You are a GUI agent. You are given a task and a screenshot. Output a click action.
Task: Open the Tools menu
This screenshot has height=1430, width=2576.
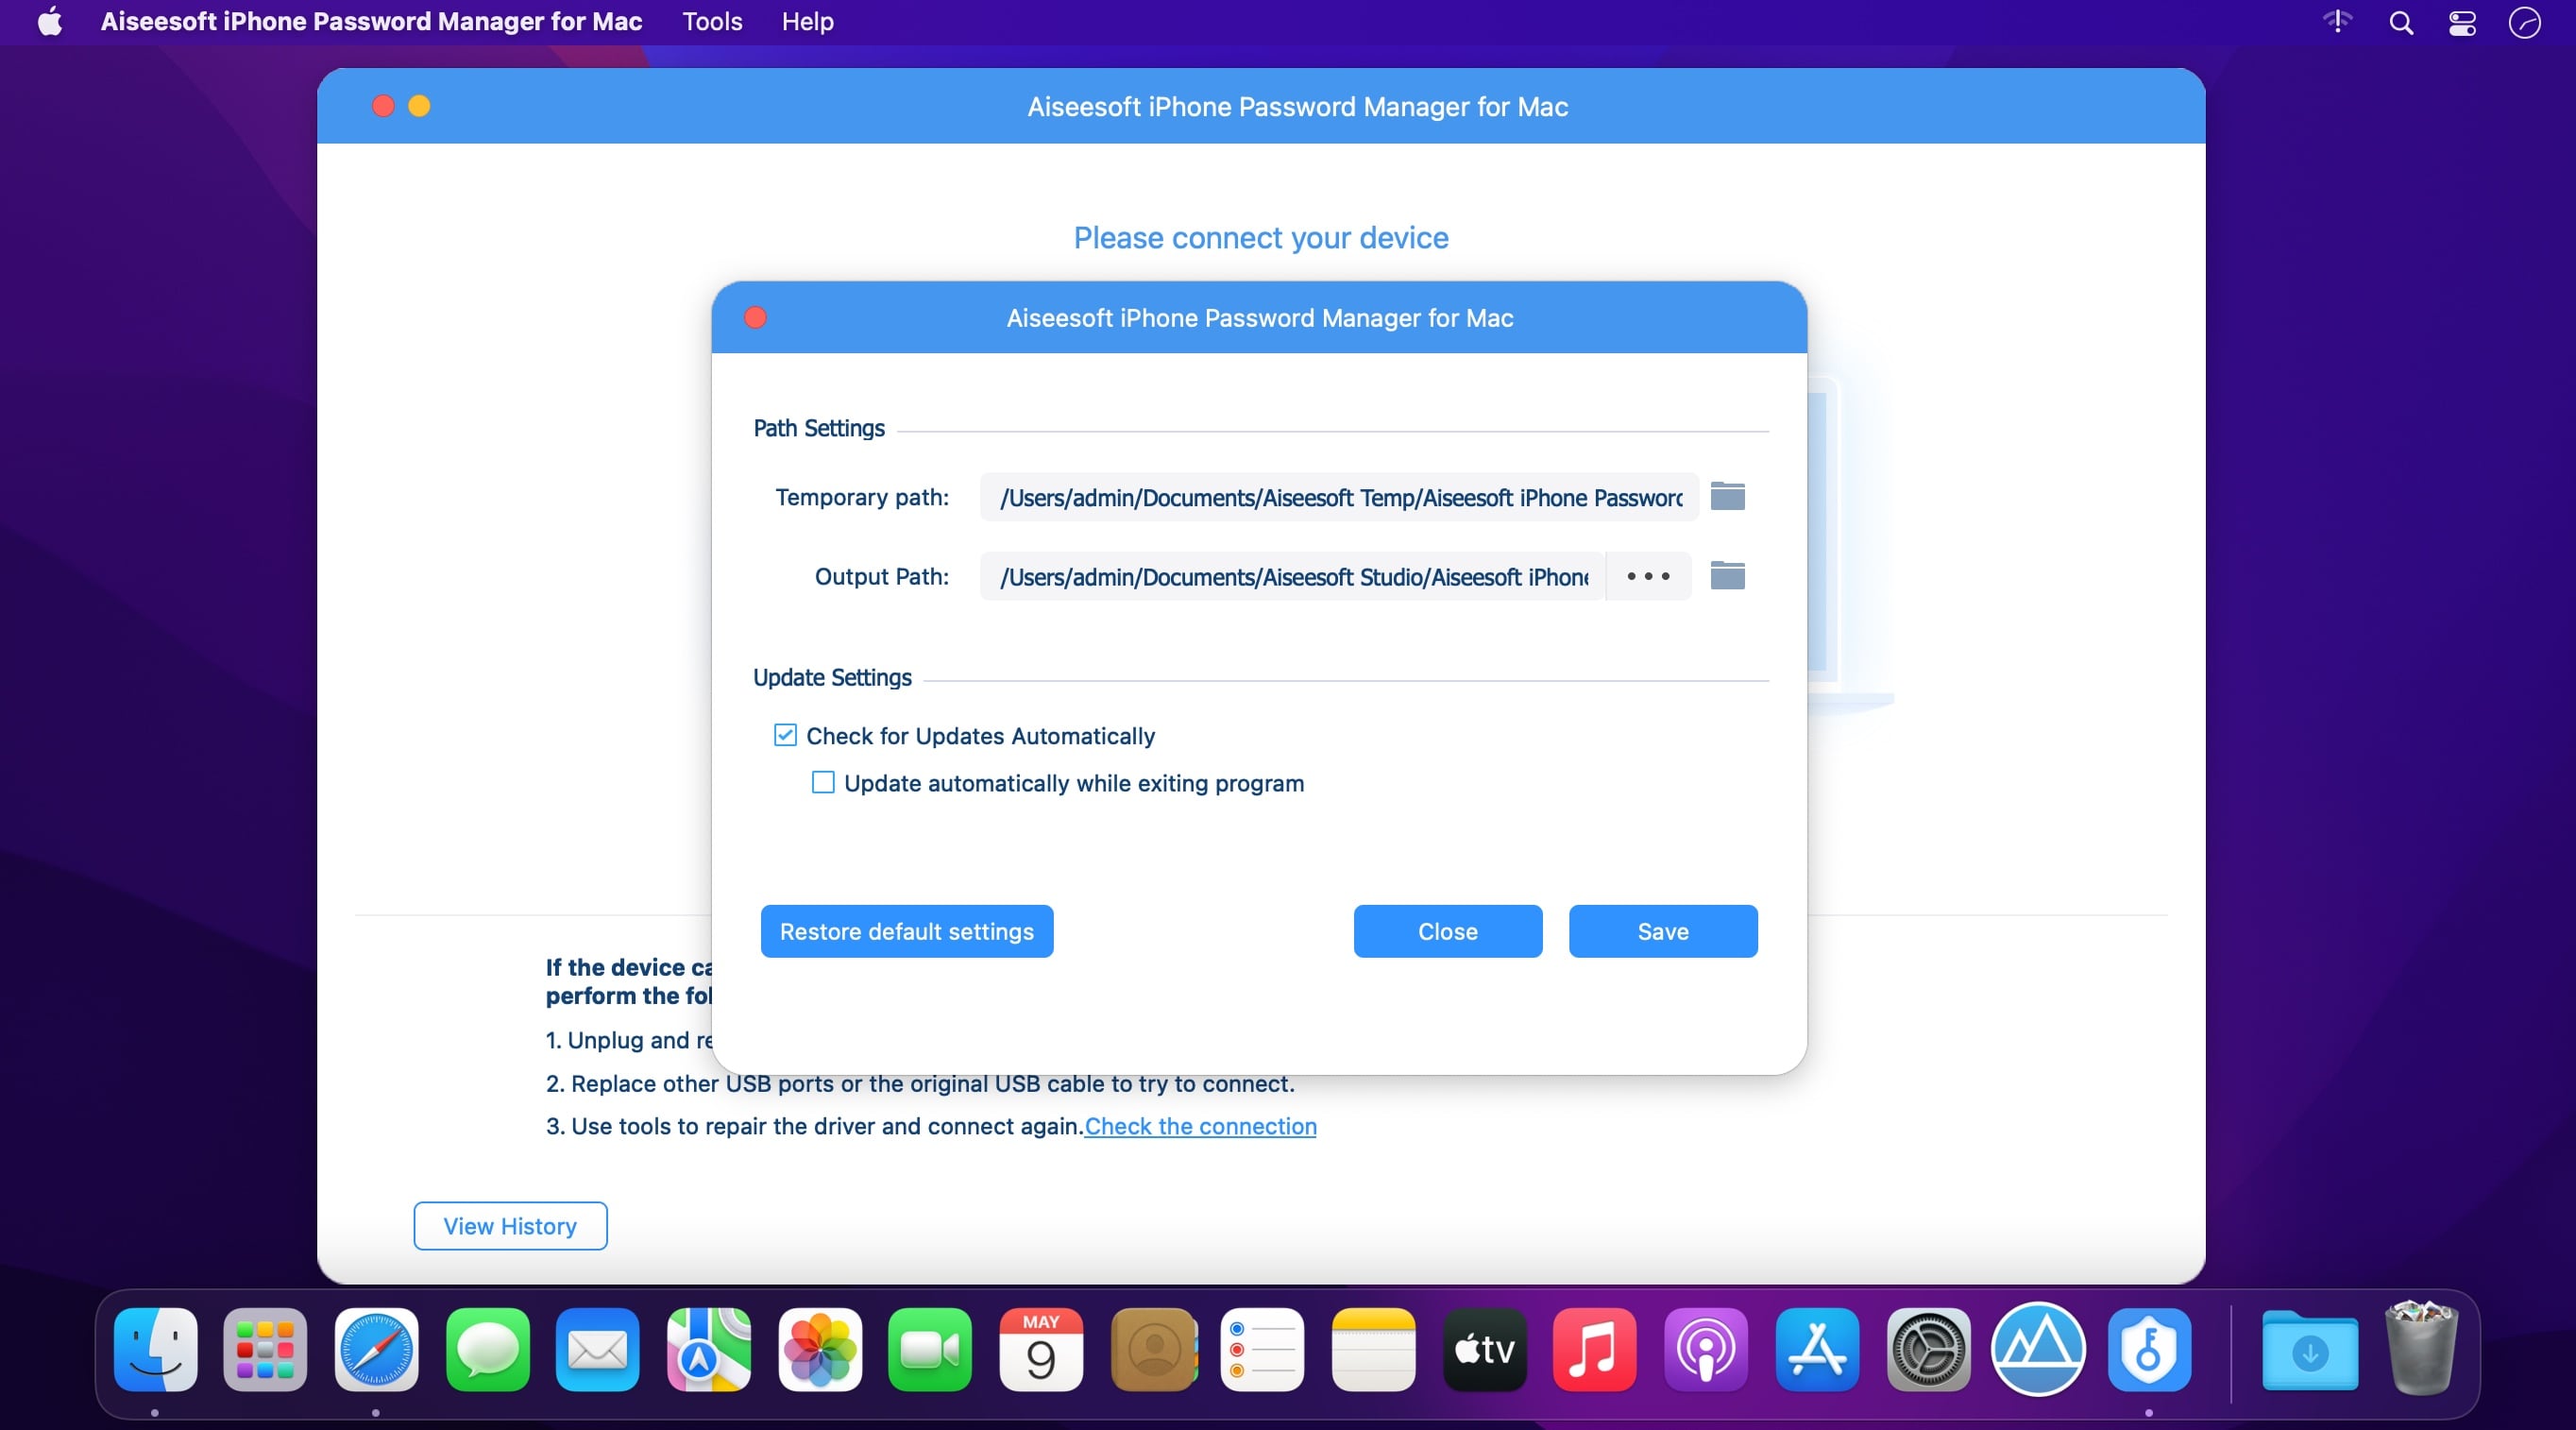point(712,22)
